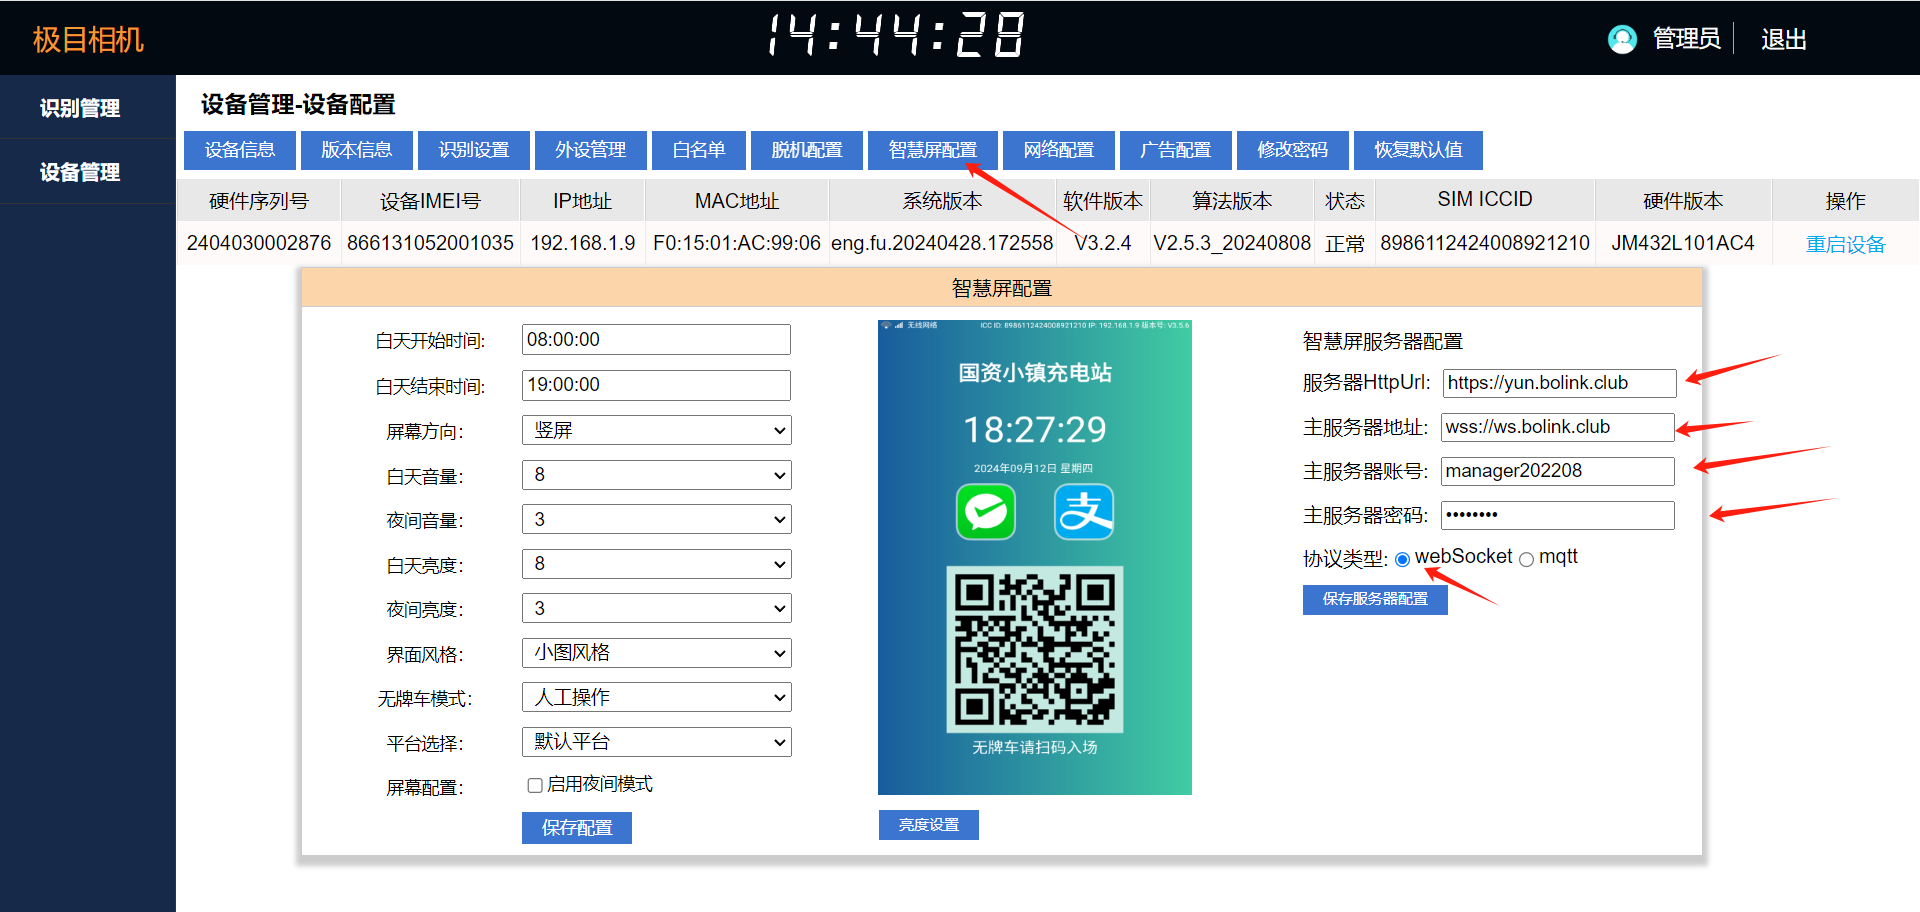This screenshot has height=912, width=1920.
Task: Click the QR code in screen preview
Action: [1035, 649]
